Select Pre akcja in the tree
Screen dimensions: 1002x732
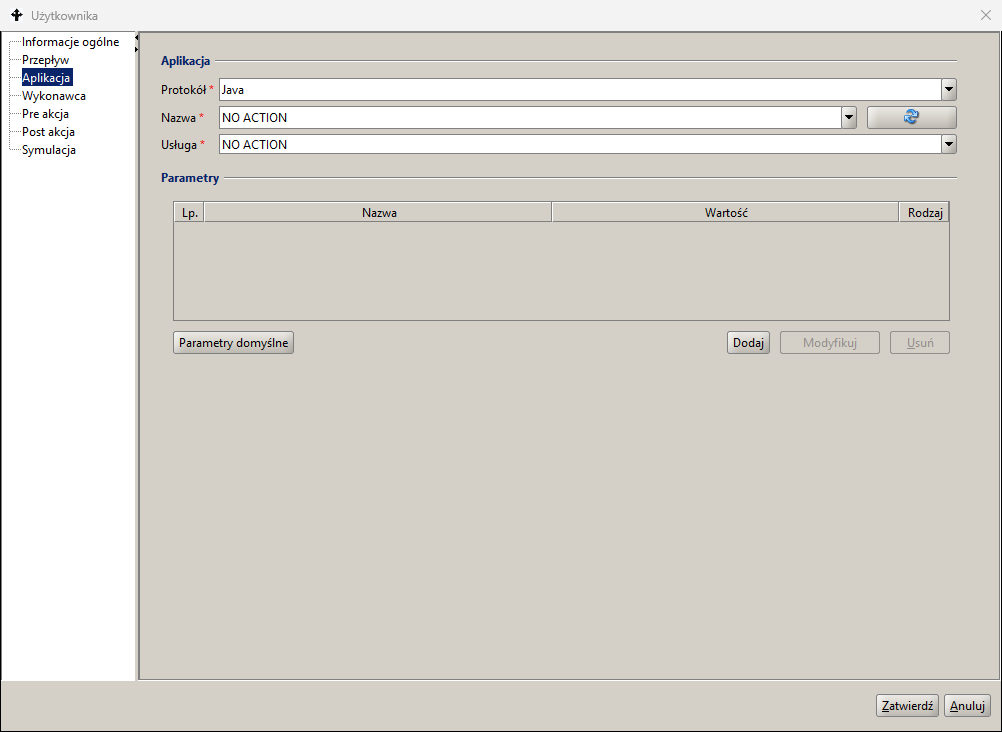[x=45, y=114]
